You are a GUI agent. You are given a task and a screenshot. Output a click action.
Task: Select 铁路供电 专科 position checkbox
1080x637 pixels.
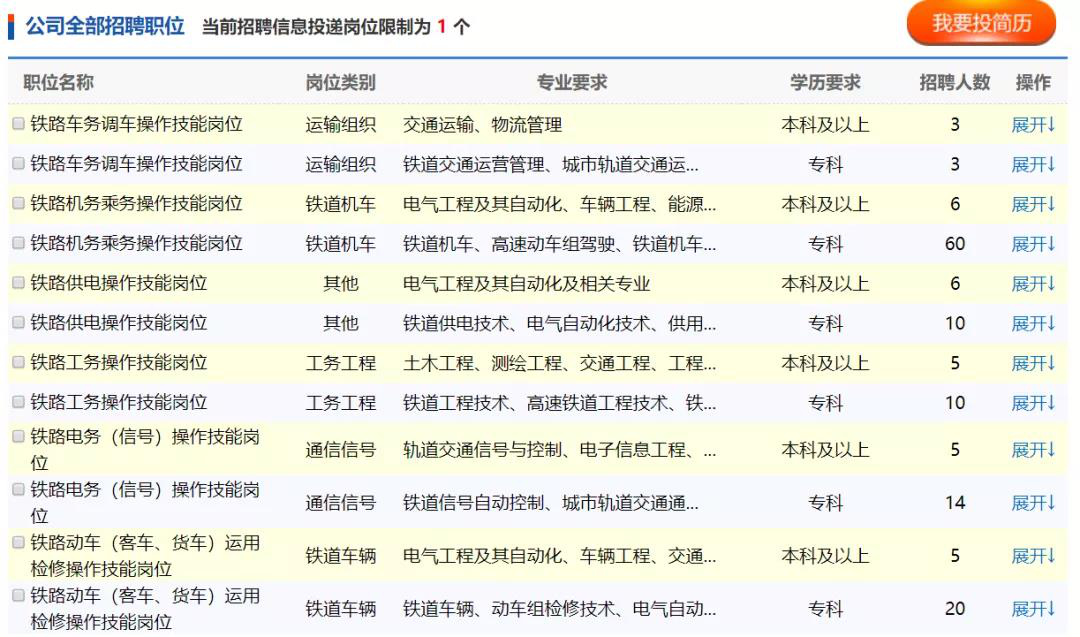point(18,323)
